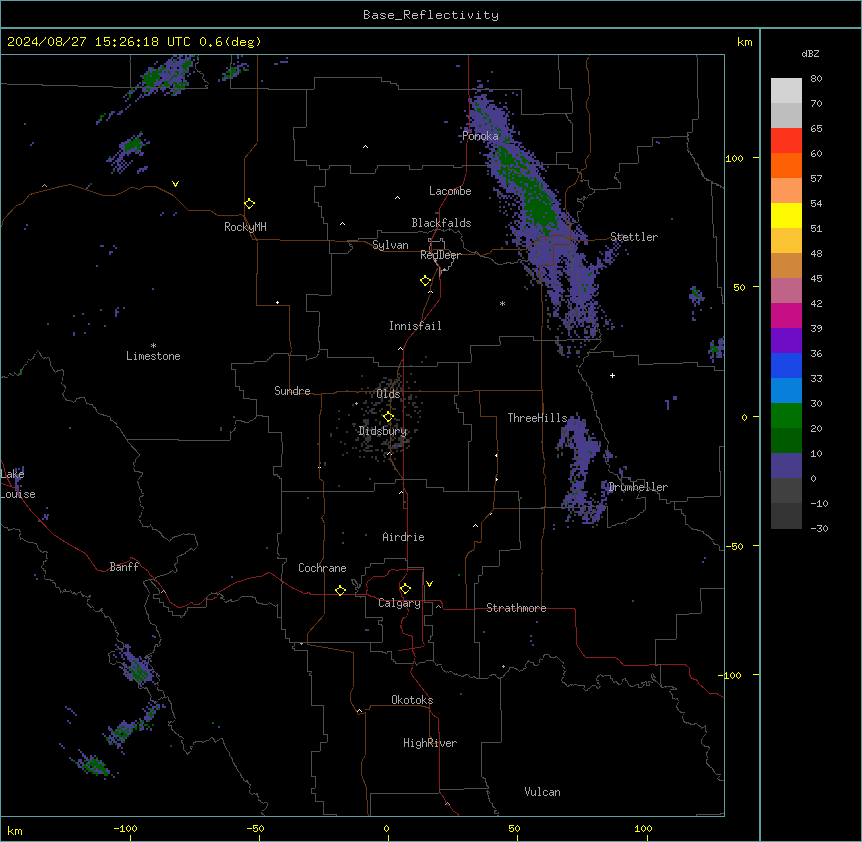
Task: Click the Strathmore city label
Action: pyautogui.click(x=516, y=608)
